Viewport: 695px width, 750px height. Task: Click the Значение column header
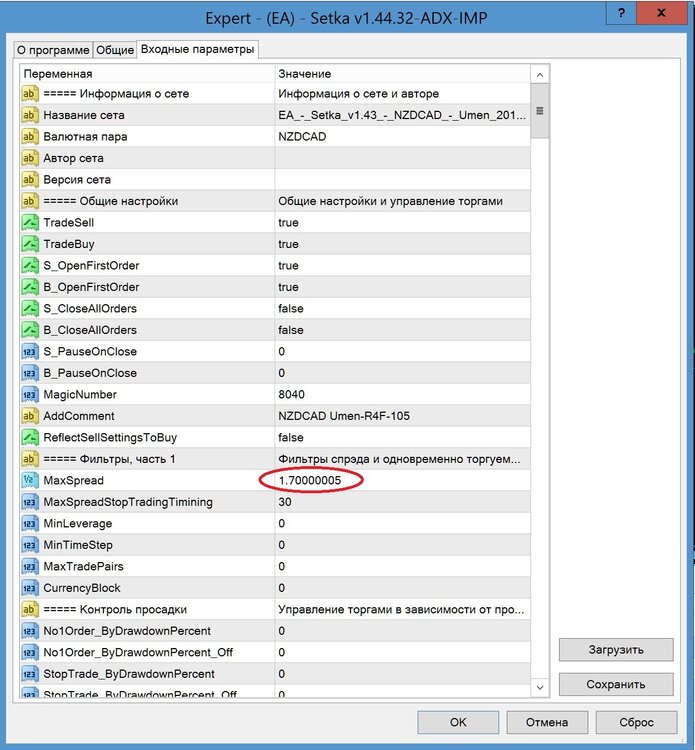pyautogui.click(x=403, y=74)
